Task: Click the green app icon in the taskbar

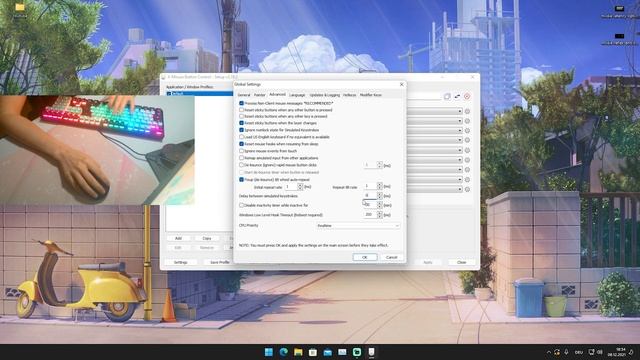Action: point(357,352)
